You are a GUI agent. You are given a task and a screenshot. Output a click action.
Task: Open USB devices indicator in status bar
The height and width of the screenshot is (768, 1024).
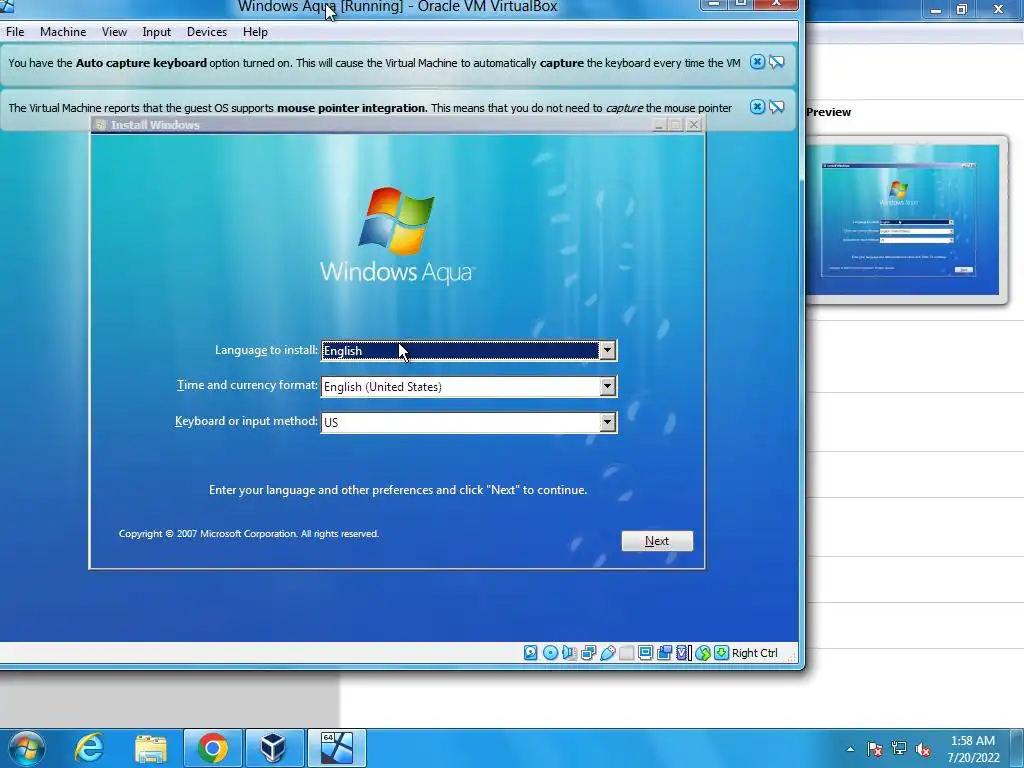coord(607,652)
